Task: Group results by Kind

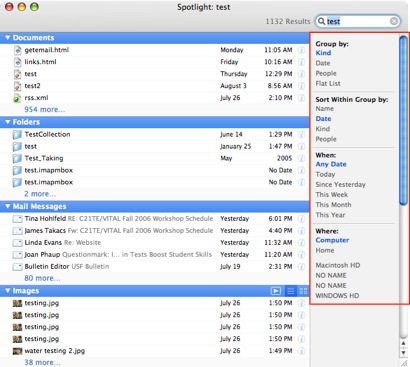Action: click(323, 53)
